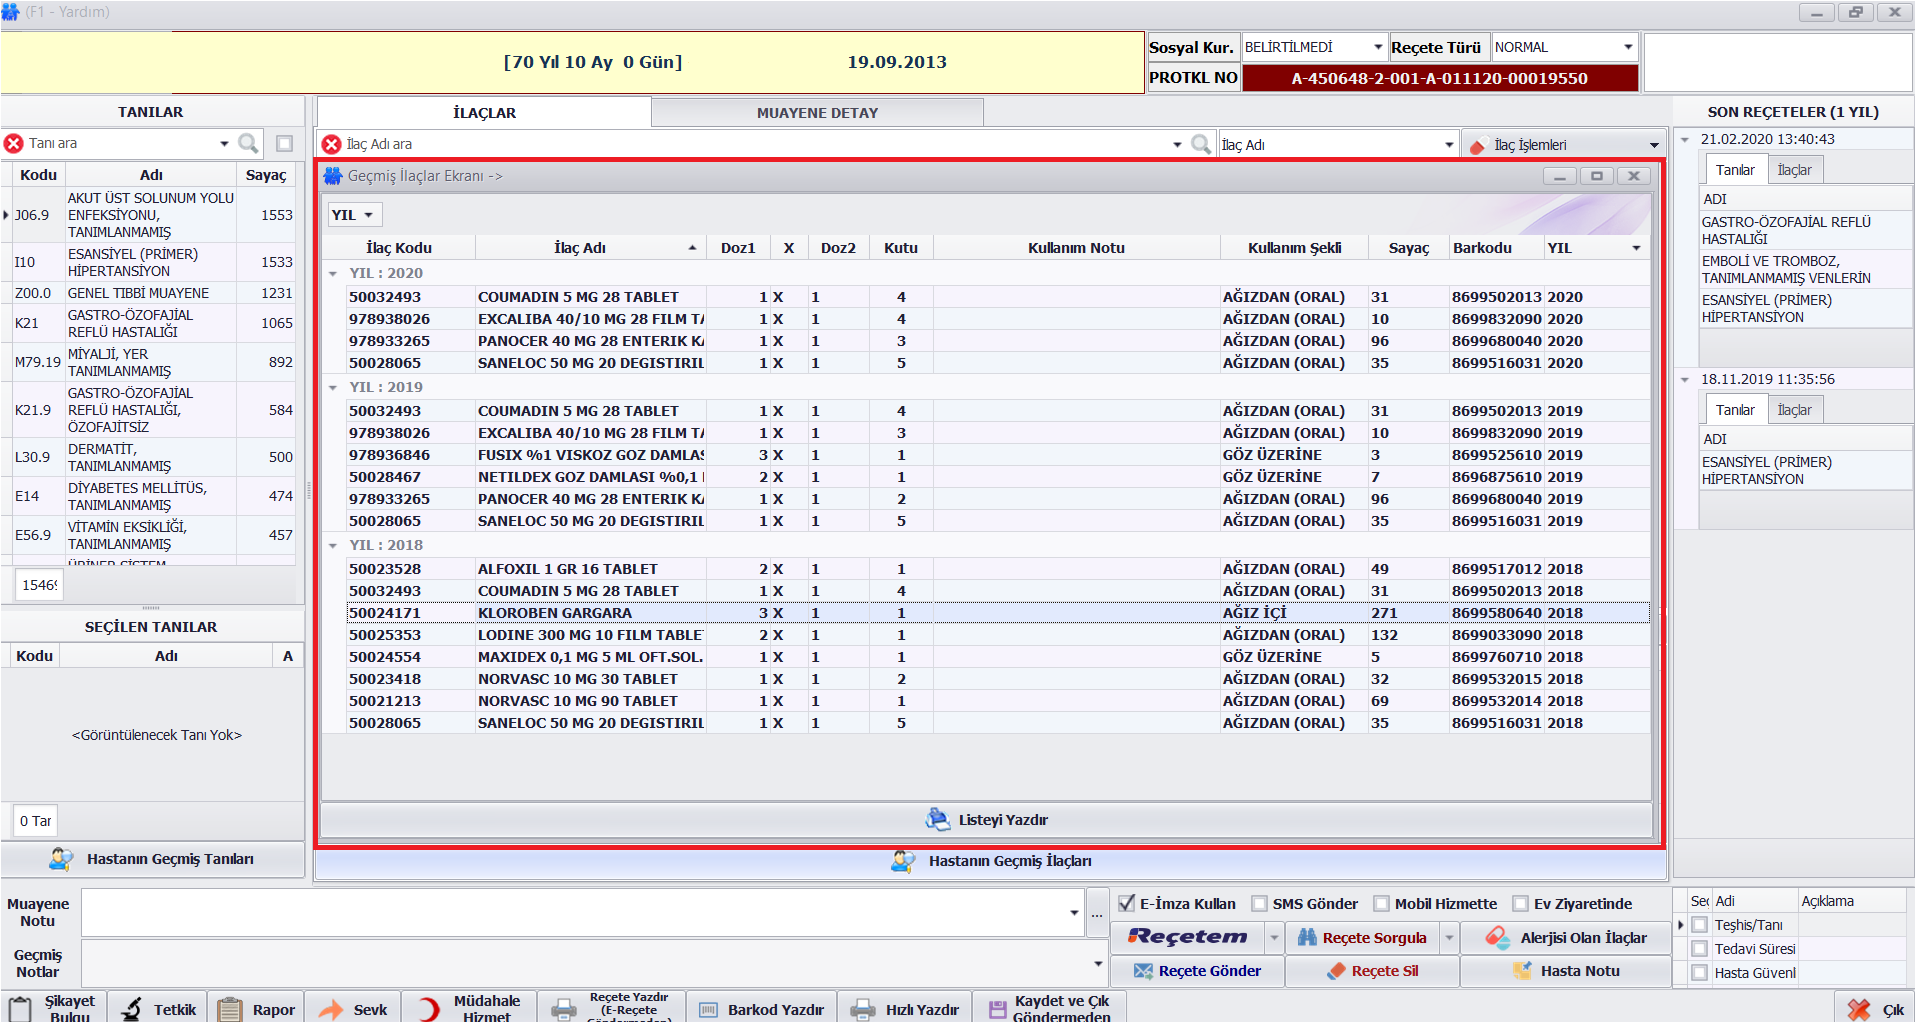1916x1022 pixels.
Task: Select the KLOROBEN GARGARA row
Action: pyautogui.click(x=555, y=613)
